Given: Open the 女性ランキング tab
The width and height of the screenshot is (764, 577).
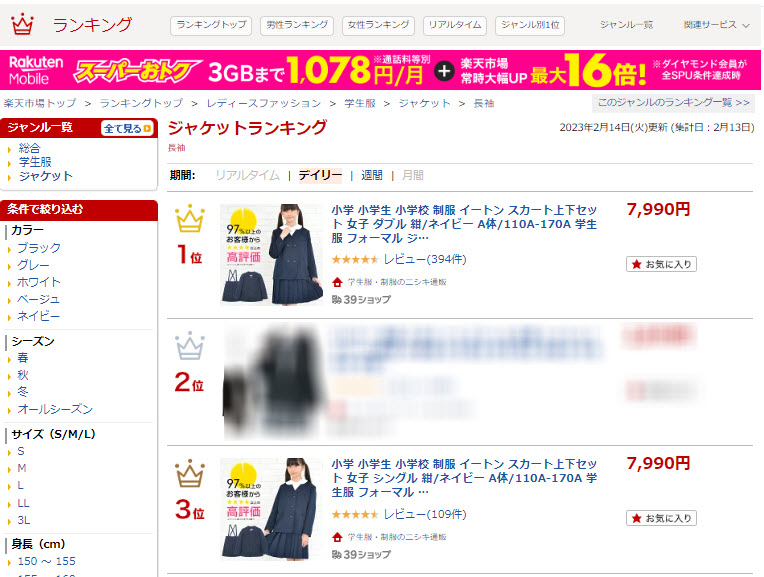Looking at the screenshot, I should (379, 25).
